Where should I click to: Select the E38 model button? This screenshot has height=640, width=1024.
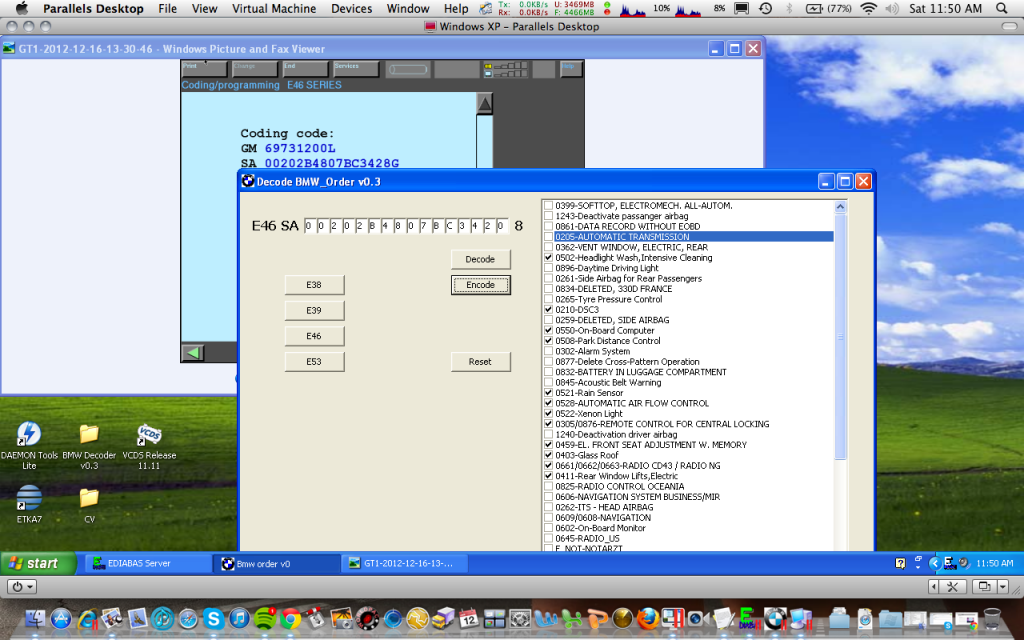(314, 285)
